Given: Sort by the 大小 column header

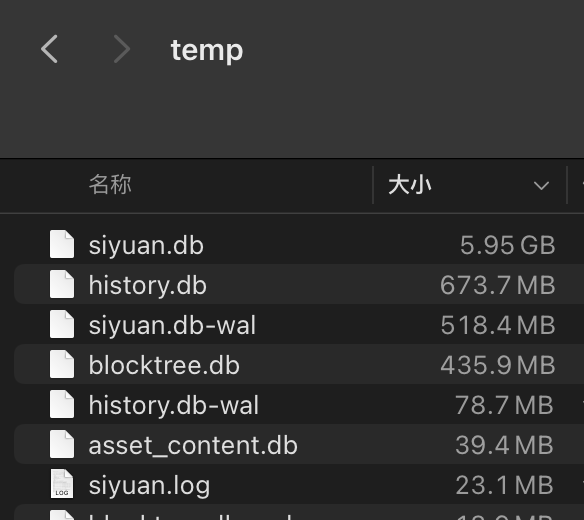Looking at the screenshot, I should click(410, 185).
